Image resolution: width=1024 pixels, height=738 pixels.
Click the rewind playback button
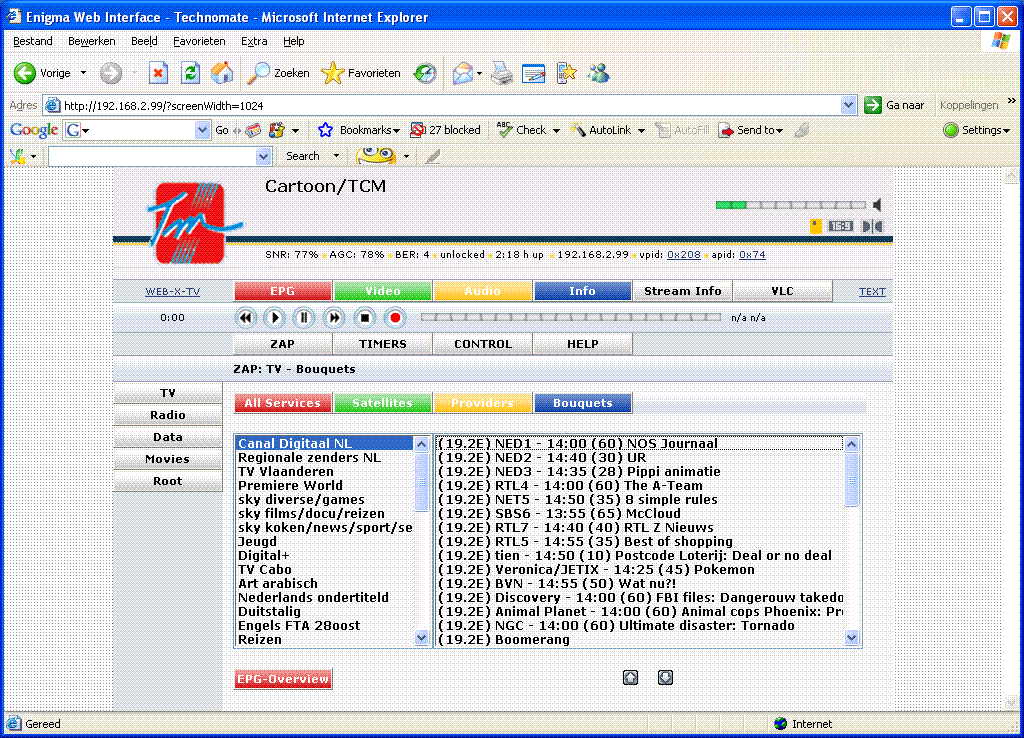245,318
